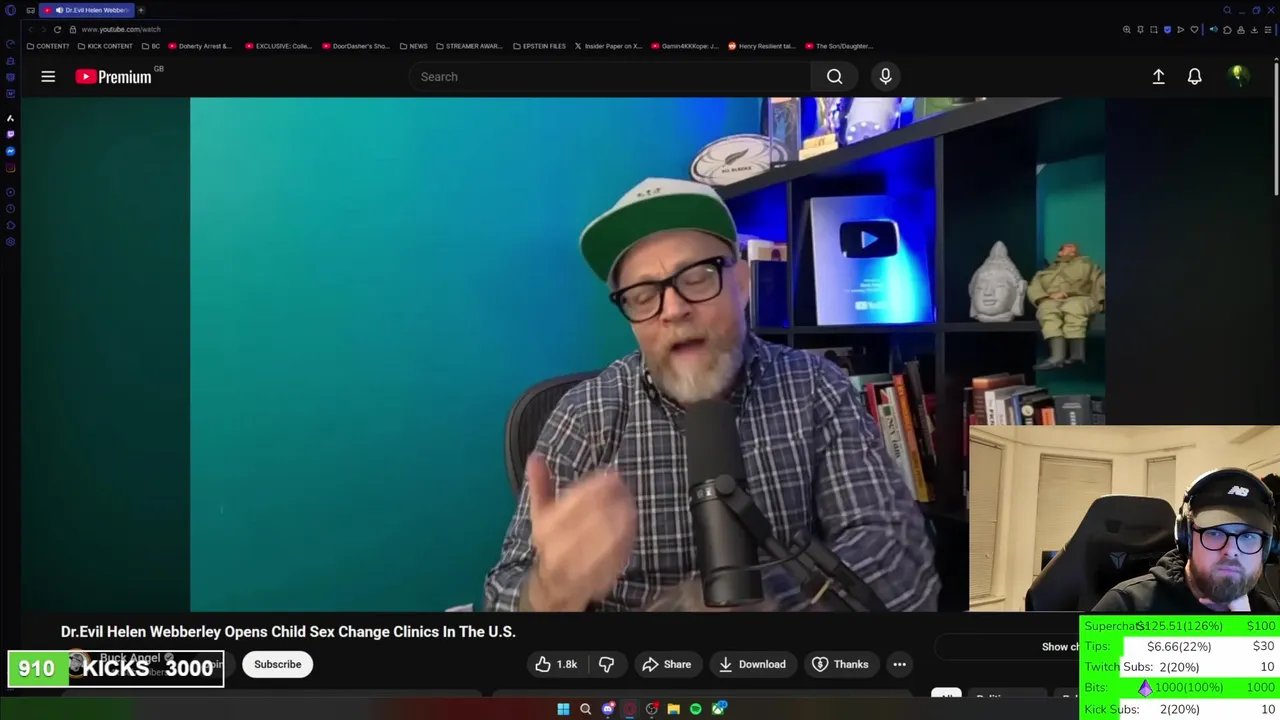Open The Son/Daughter bookmark
Image resolution: width=1280 pixels, height=720 pixels.
tap(839, 46)
